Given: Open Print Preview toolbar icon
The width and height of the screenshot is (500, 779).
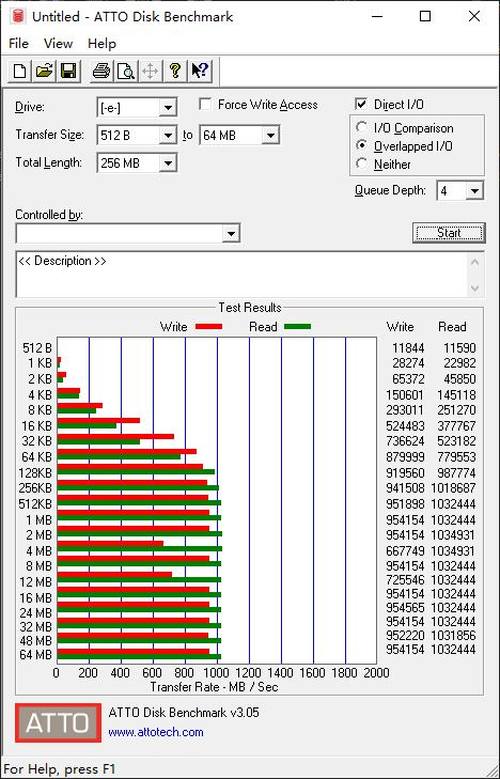Looking at the screenshot, I should tap(125, 71).
